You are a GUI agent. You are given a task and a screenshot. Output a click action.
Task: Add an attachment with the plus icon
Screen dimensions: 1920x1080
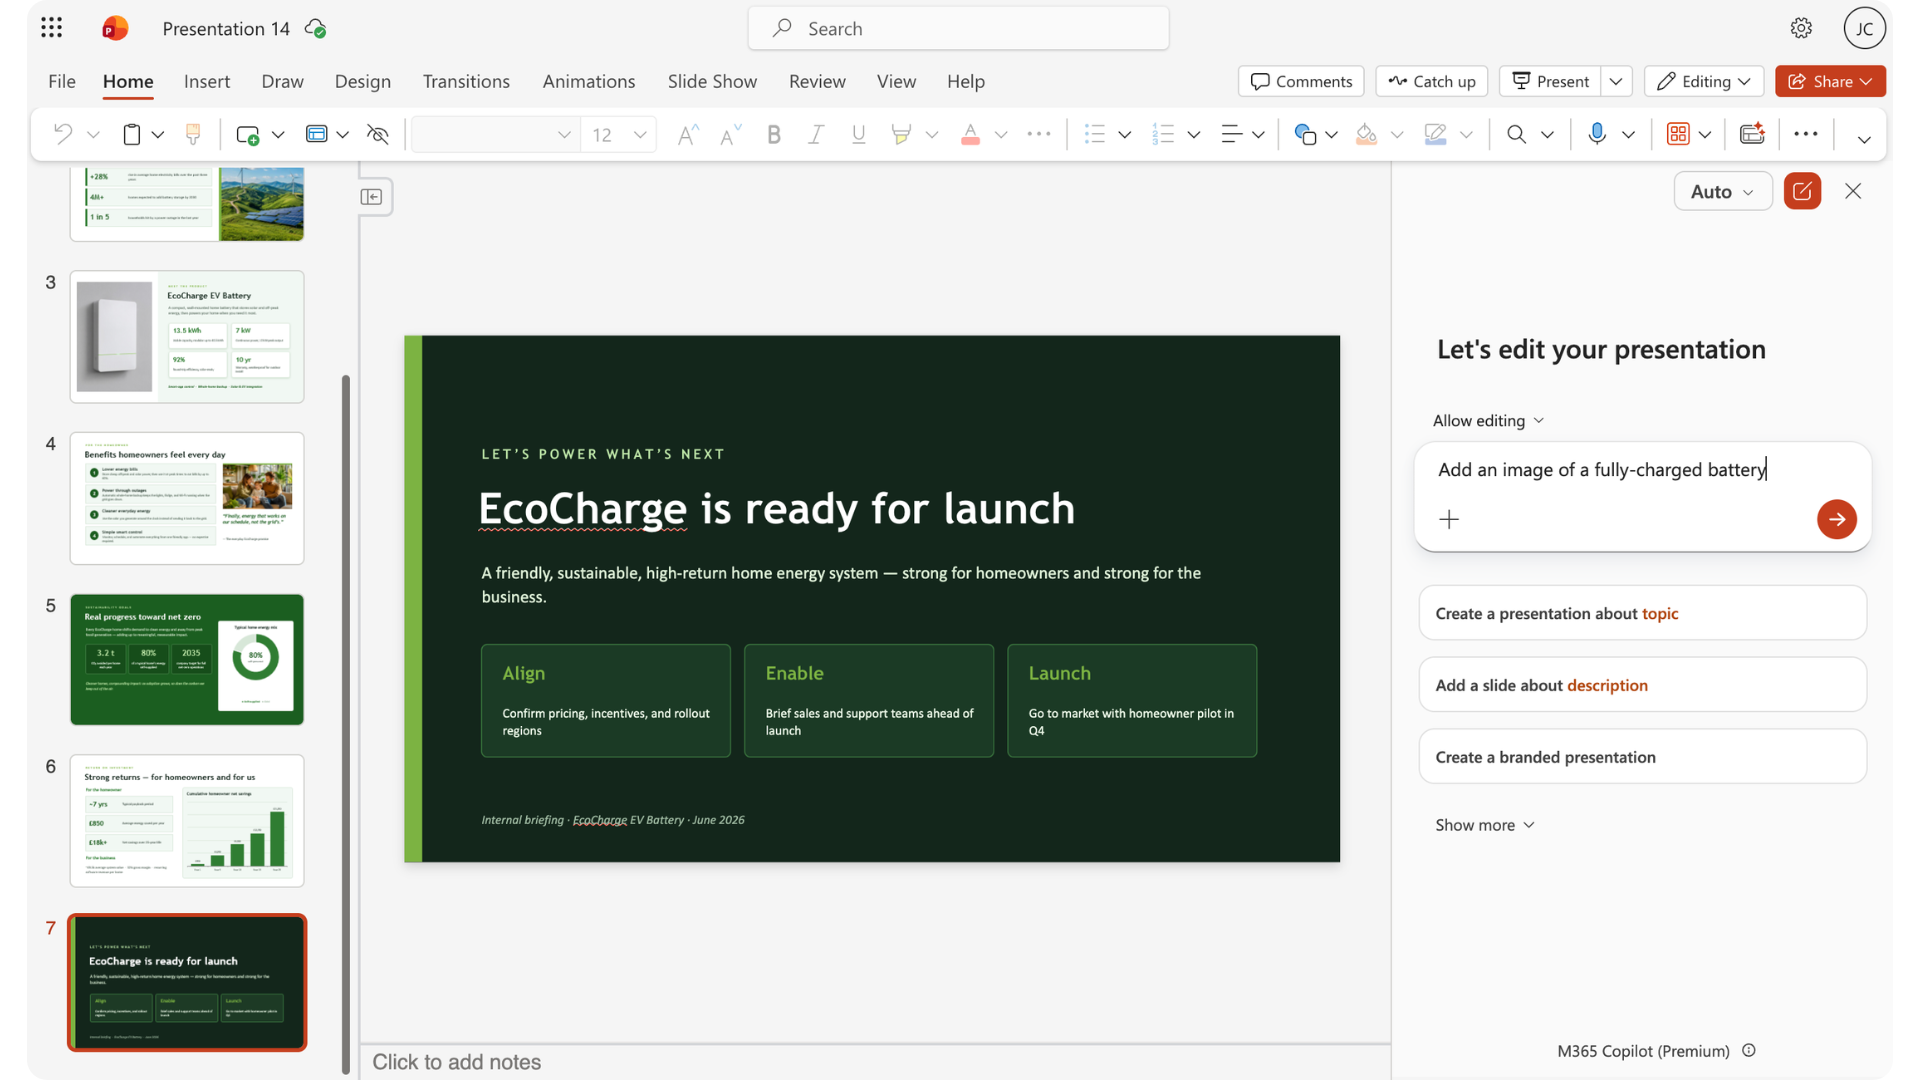tap(1449, 519)
